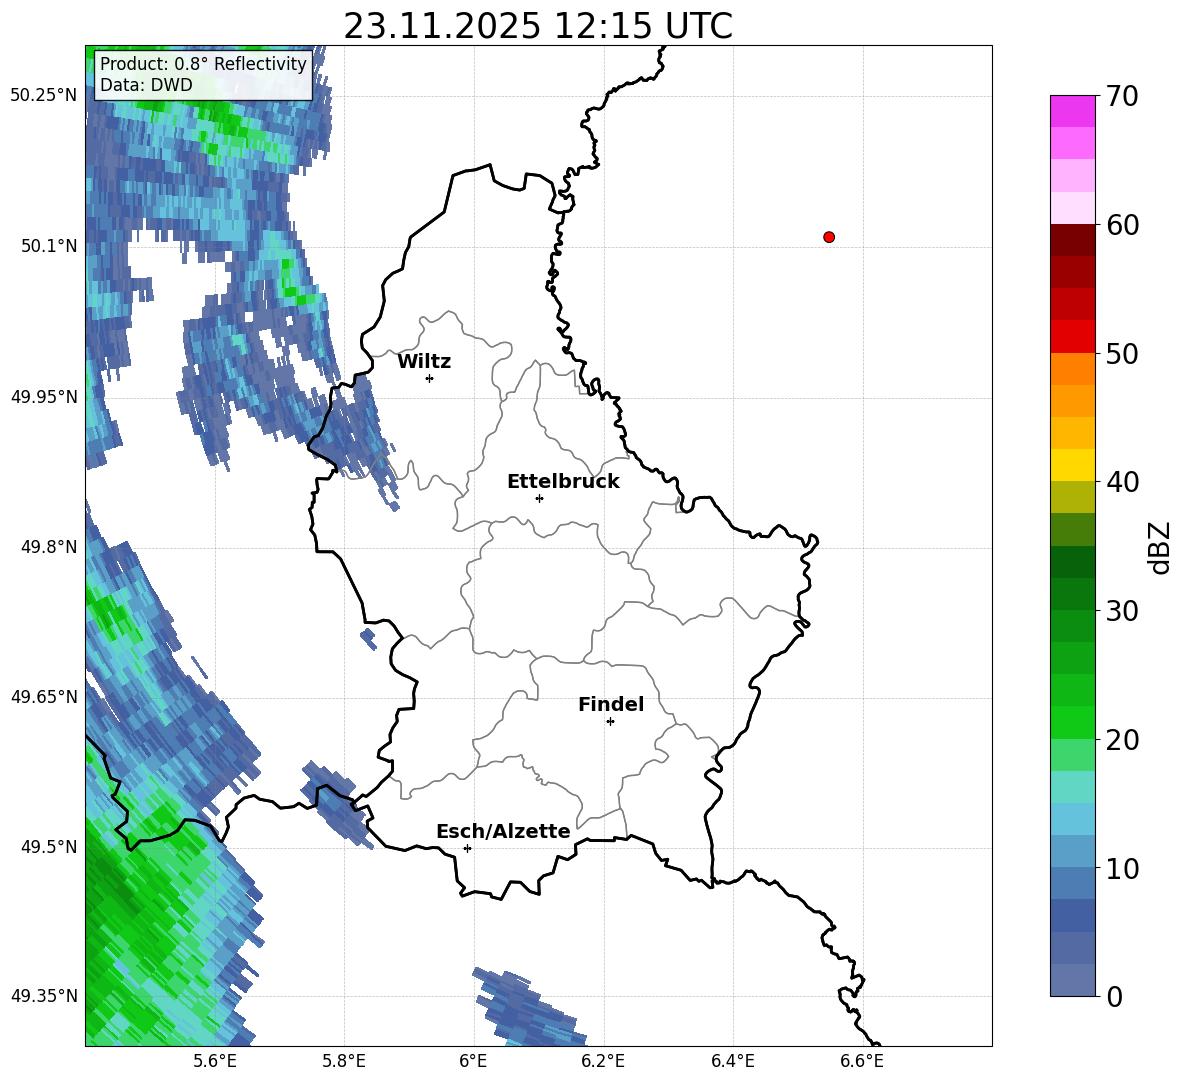Click the 49.35°N latitude label
1184x1081 pixels.
(44, 996)
